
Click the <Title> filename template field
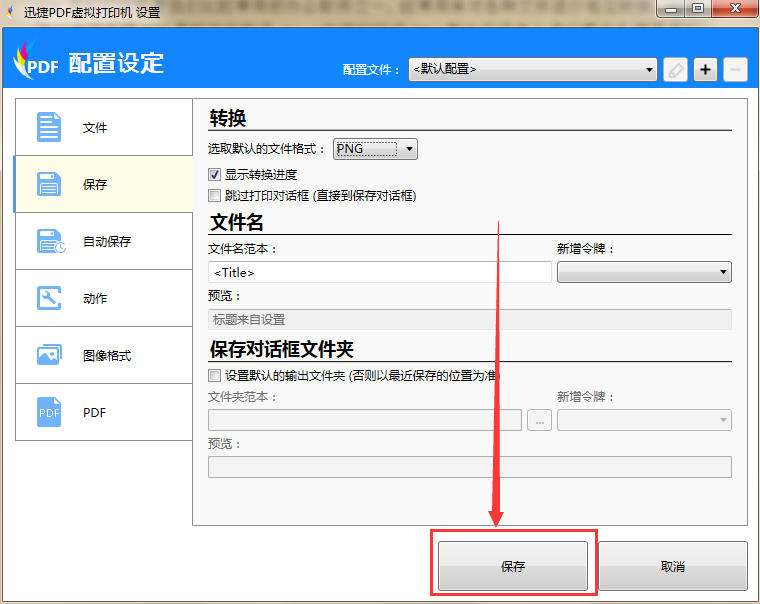tap(380, 272)
